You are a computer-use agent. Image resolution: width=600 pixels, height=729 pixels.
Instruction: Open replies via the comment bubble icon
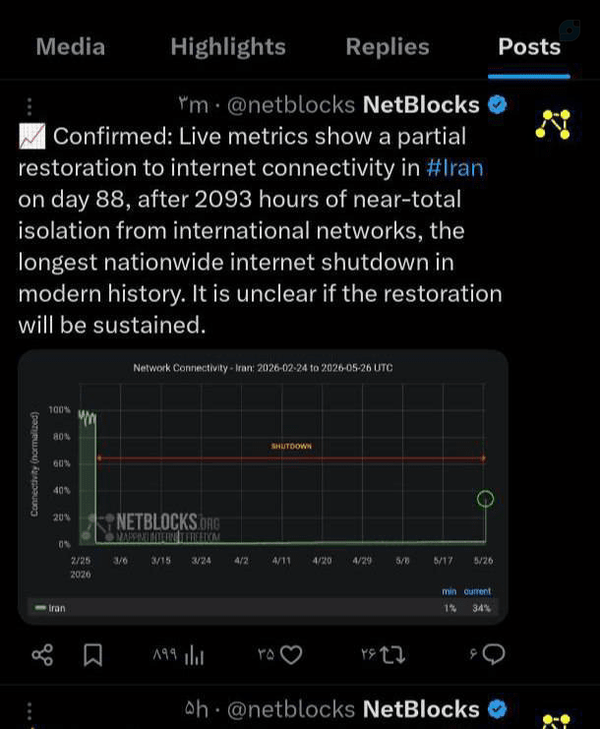tap(494, 654)
